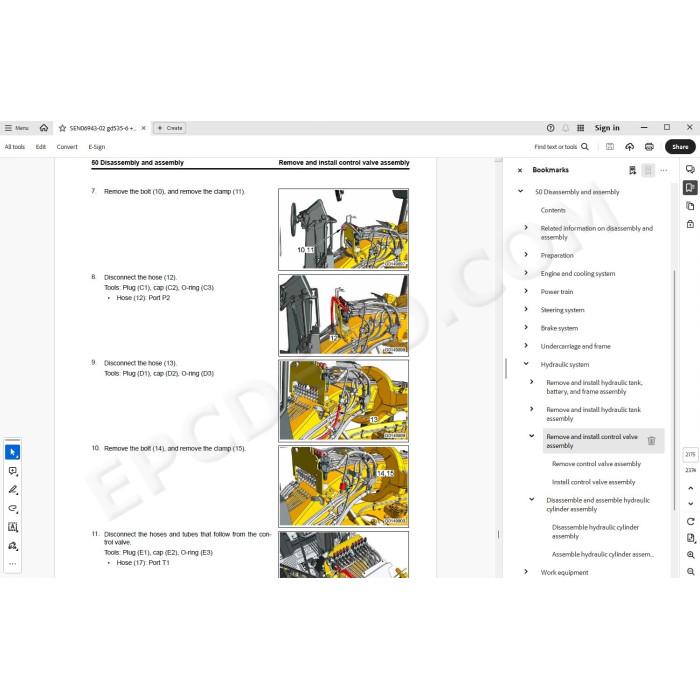Expand Remove and install hydraulic tank assembly
Screen dimensions: 700x700
tap(531, 409)
